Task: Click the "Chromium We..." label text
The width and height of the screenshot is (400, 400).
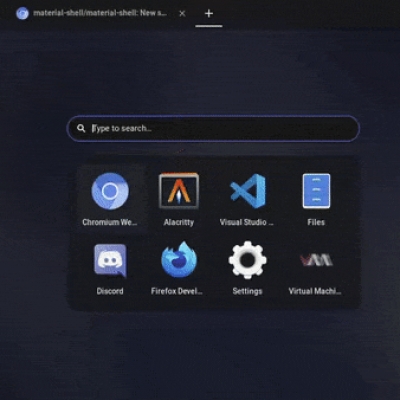Action: coord(110,222)
